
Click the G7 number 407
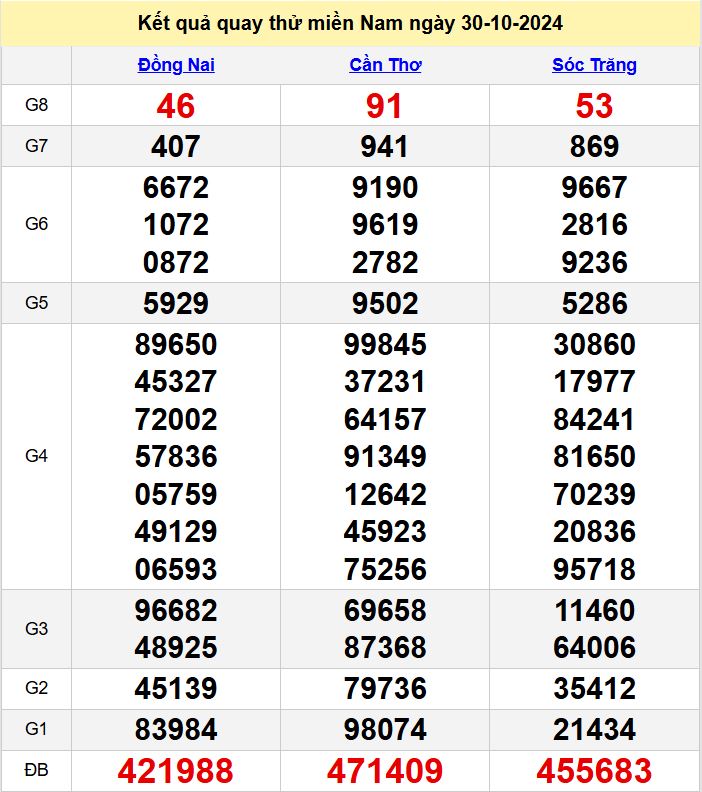click(x=176, y=146)
